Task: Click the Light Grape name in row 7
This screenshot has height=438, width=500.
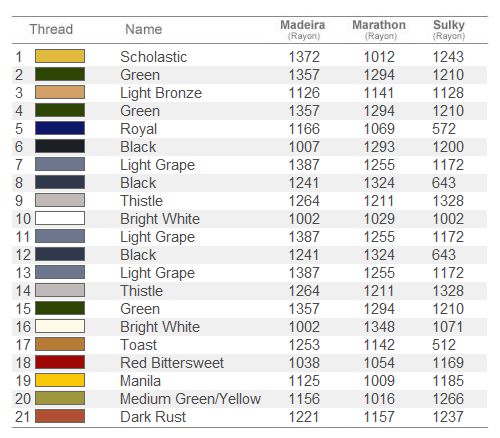Action: [158, 165]
